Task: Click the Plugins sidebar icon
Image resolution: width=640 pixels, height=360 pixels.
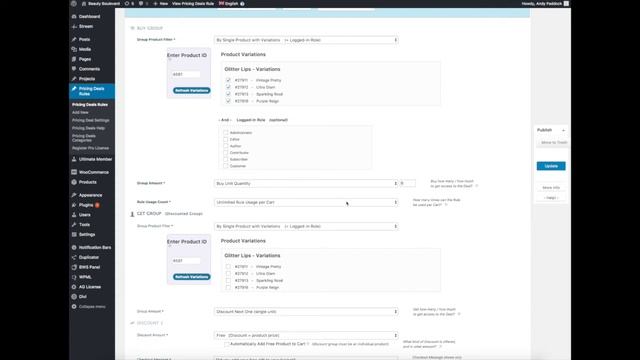Action: pyautogui.click(x=74, y=205)
